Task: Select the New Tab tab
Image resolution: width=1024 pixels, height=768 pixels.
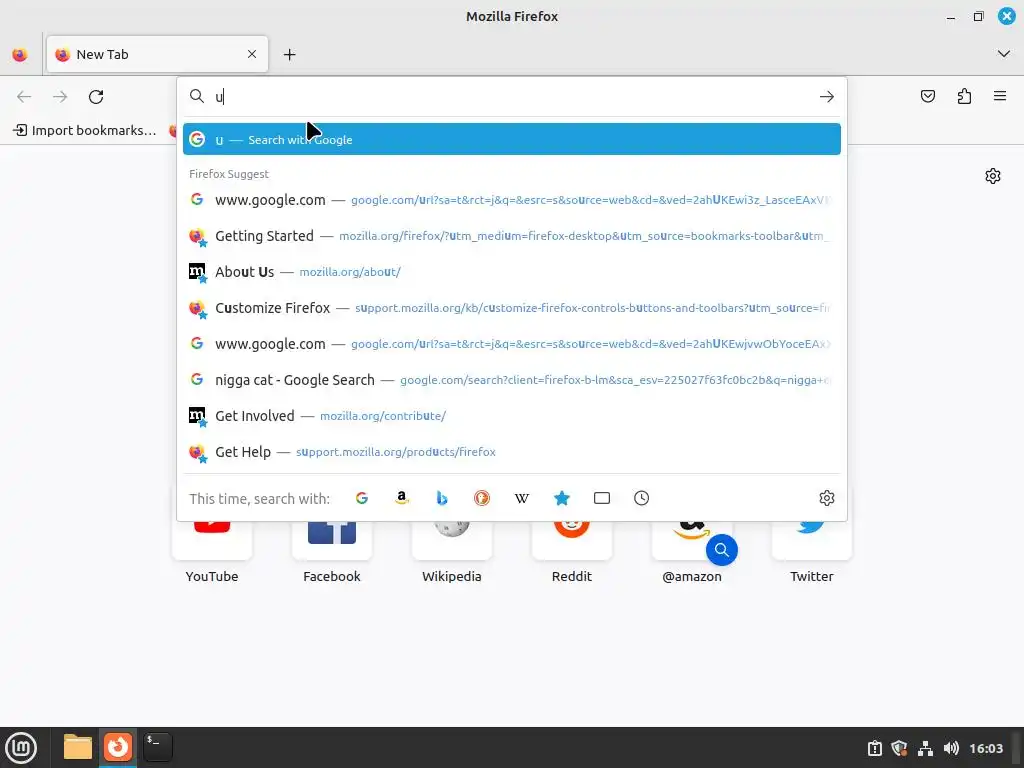Action: pos(157,54)
